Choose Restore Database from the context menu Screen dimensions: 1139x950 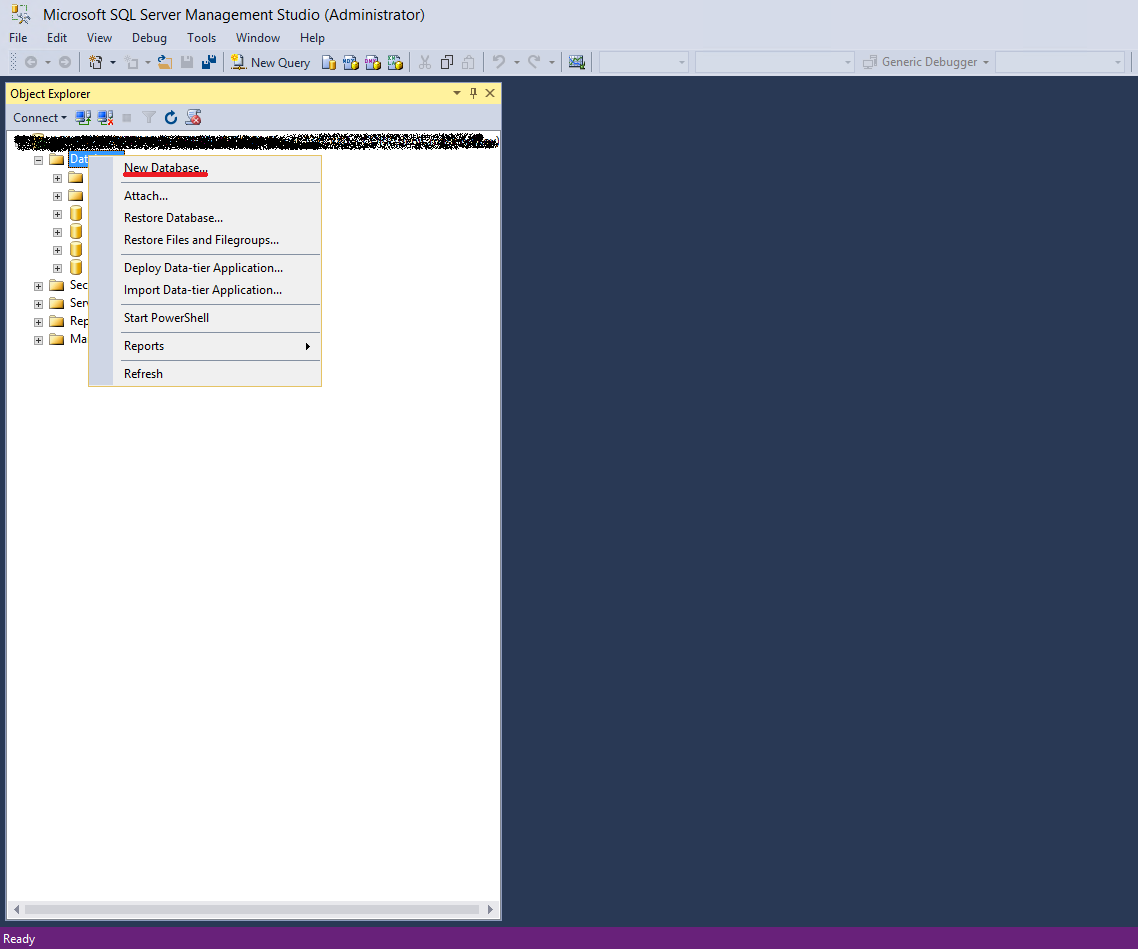coord(173,217)
